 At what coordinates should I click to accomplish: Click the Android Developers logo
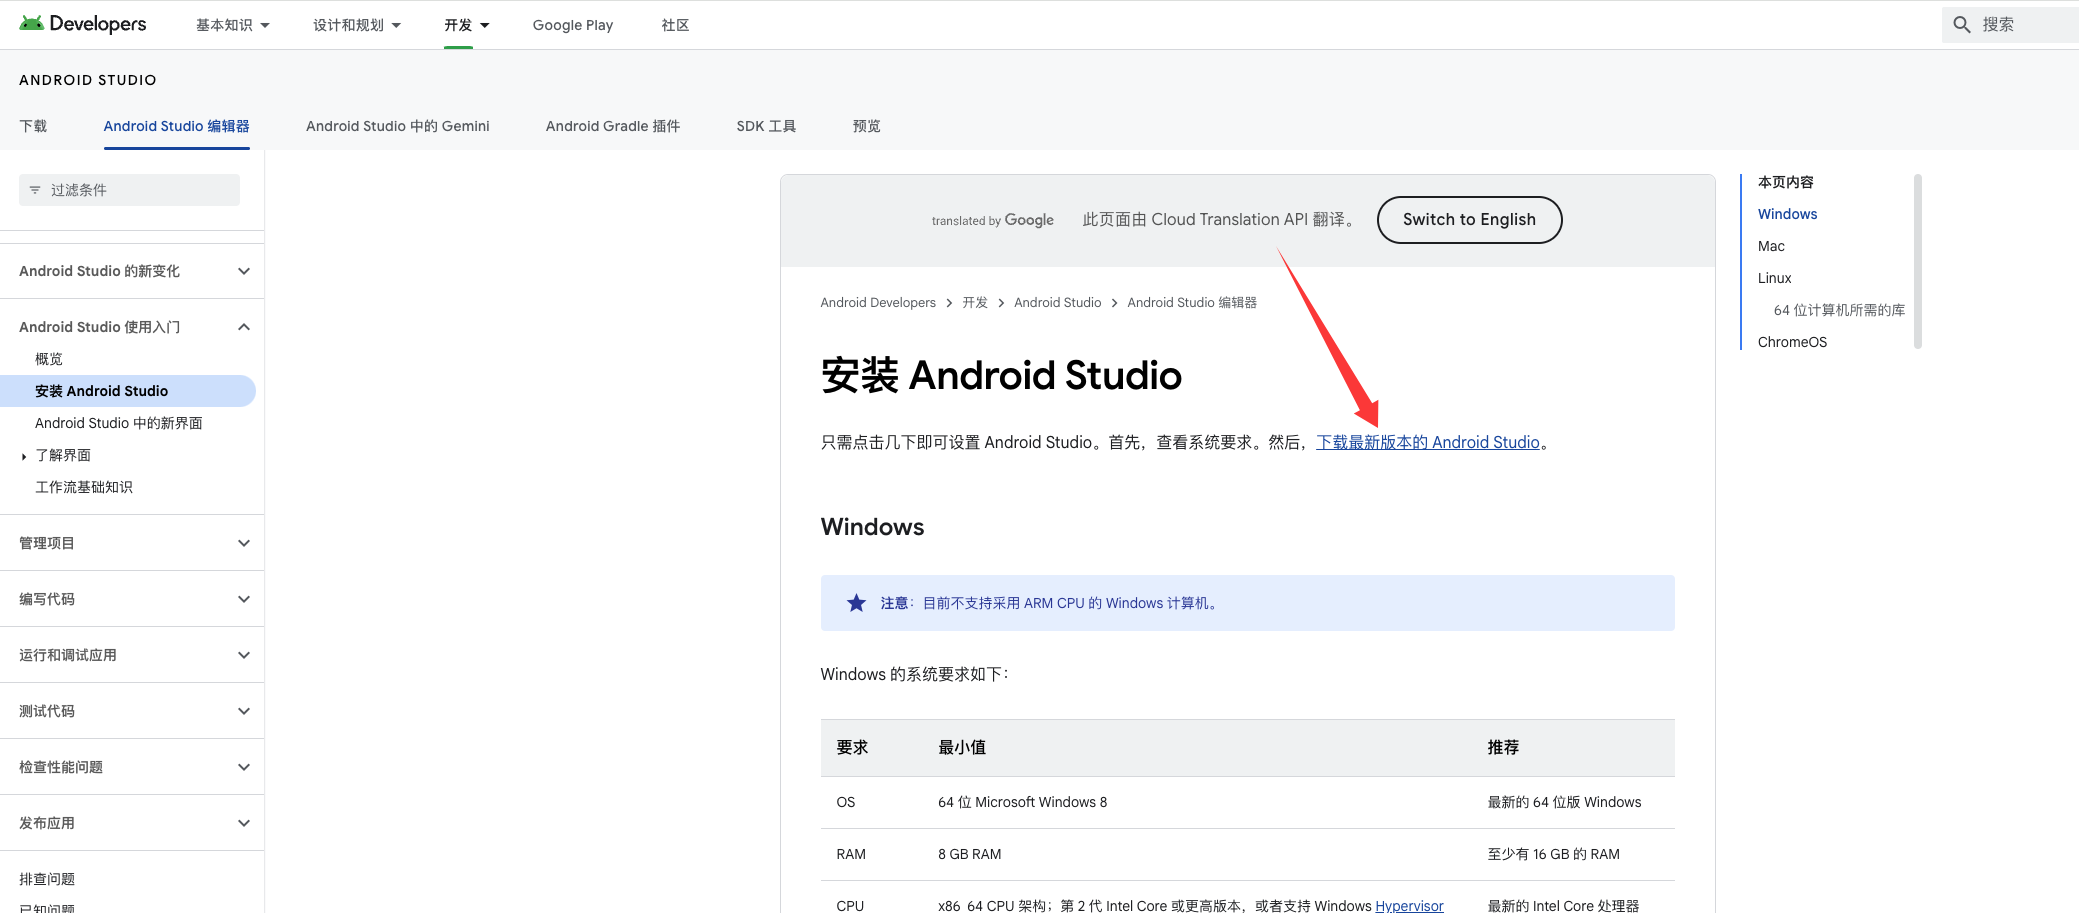pyautogui.click(x=83, y=24)
